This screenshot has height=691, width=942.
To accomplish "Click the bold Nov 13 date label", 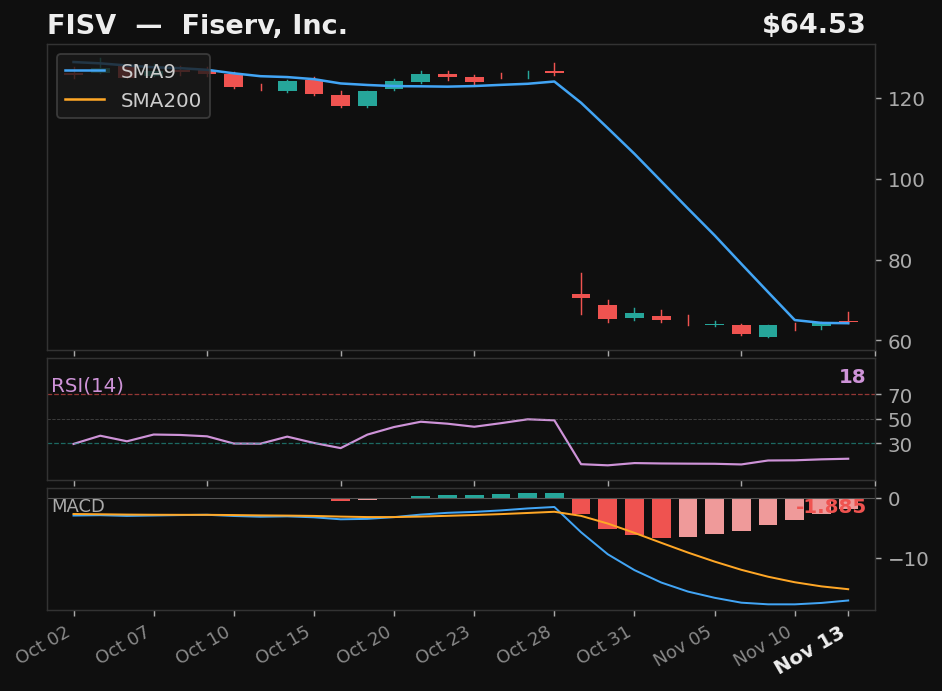I will [810, 649].
